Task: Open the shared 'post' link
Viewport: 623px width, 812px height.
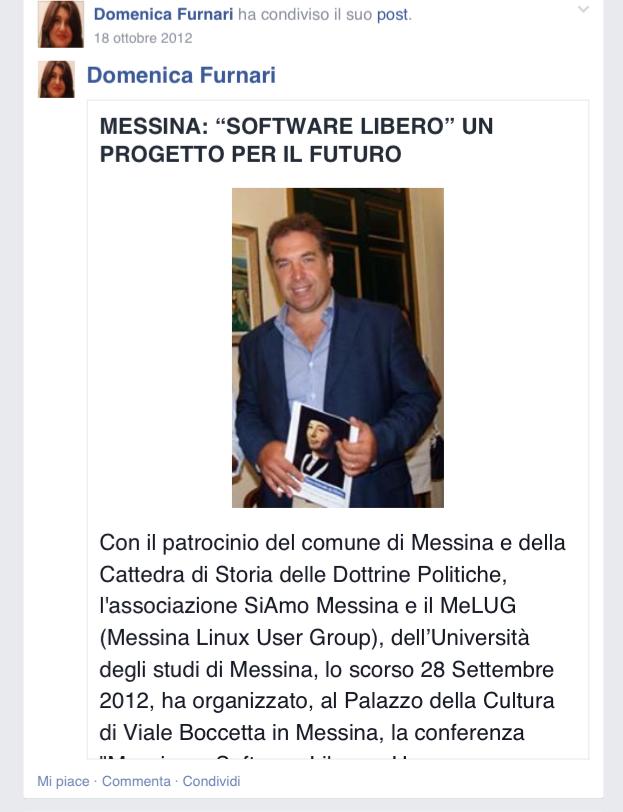Action: tap(392, 15)
